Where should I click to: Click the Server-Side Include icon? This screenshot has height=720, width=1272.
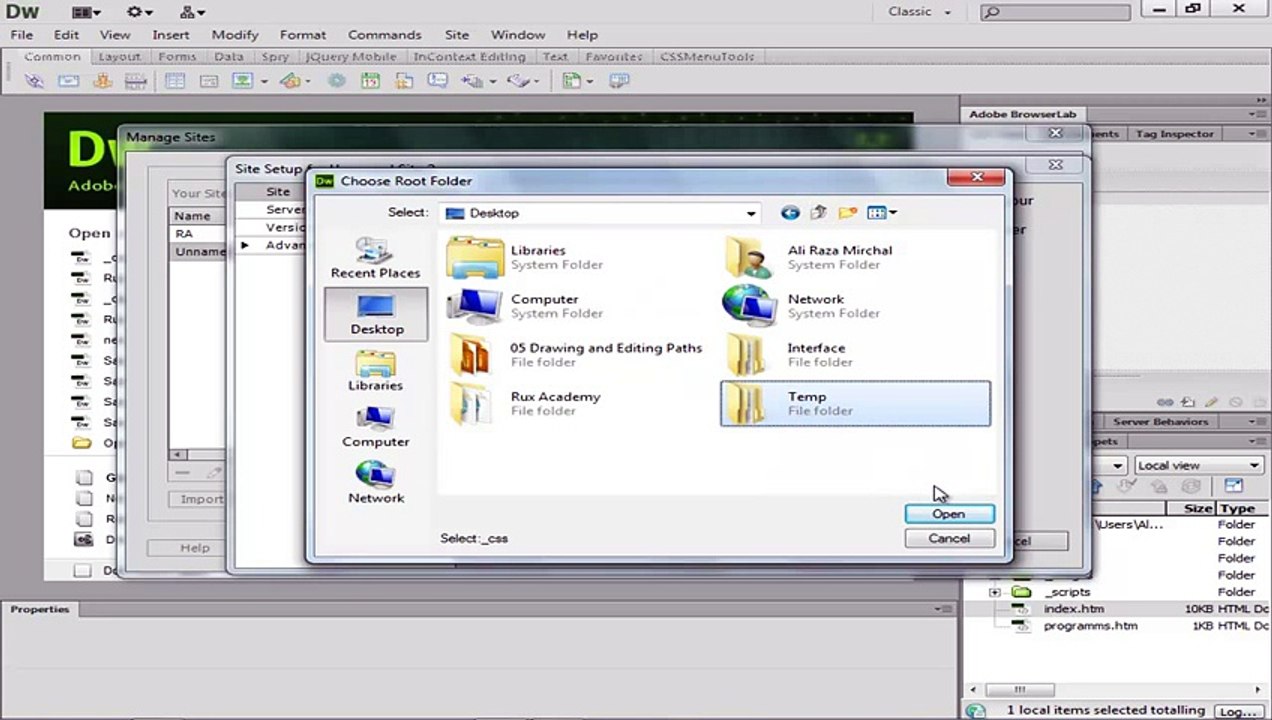[404, 81]
